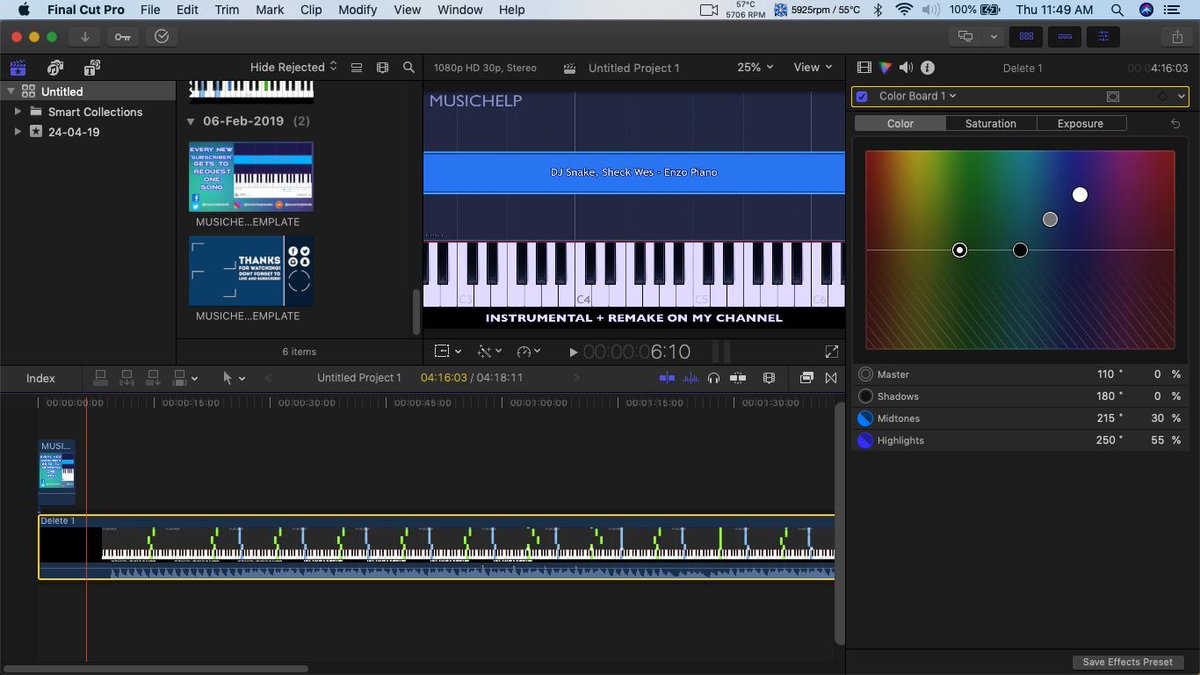Open the Trim menu
Screen dimensions: 1200x675
click(227, 9)
